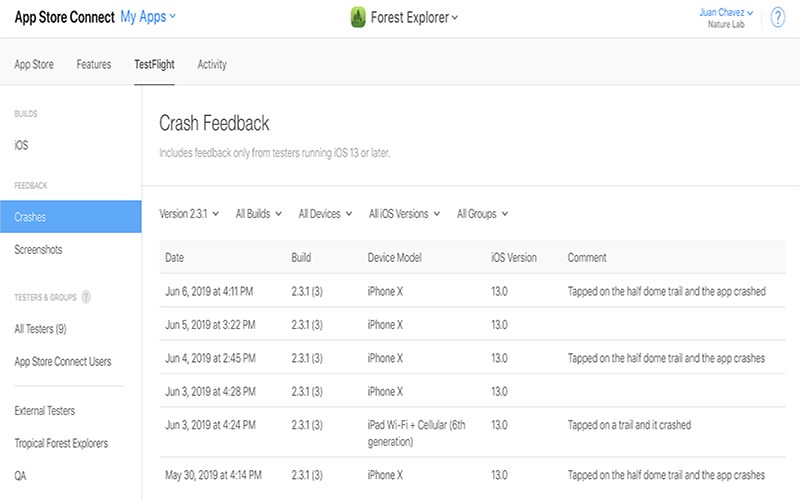Screen dimensions: 800x500
Task: Expand the Forest Explorer app switcher
Action: (414, 17)
